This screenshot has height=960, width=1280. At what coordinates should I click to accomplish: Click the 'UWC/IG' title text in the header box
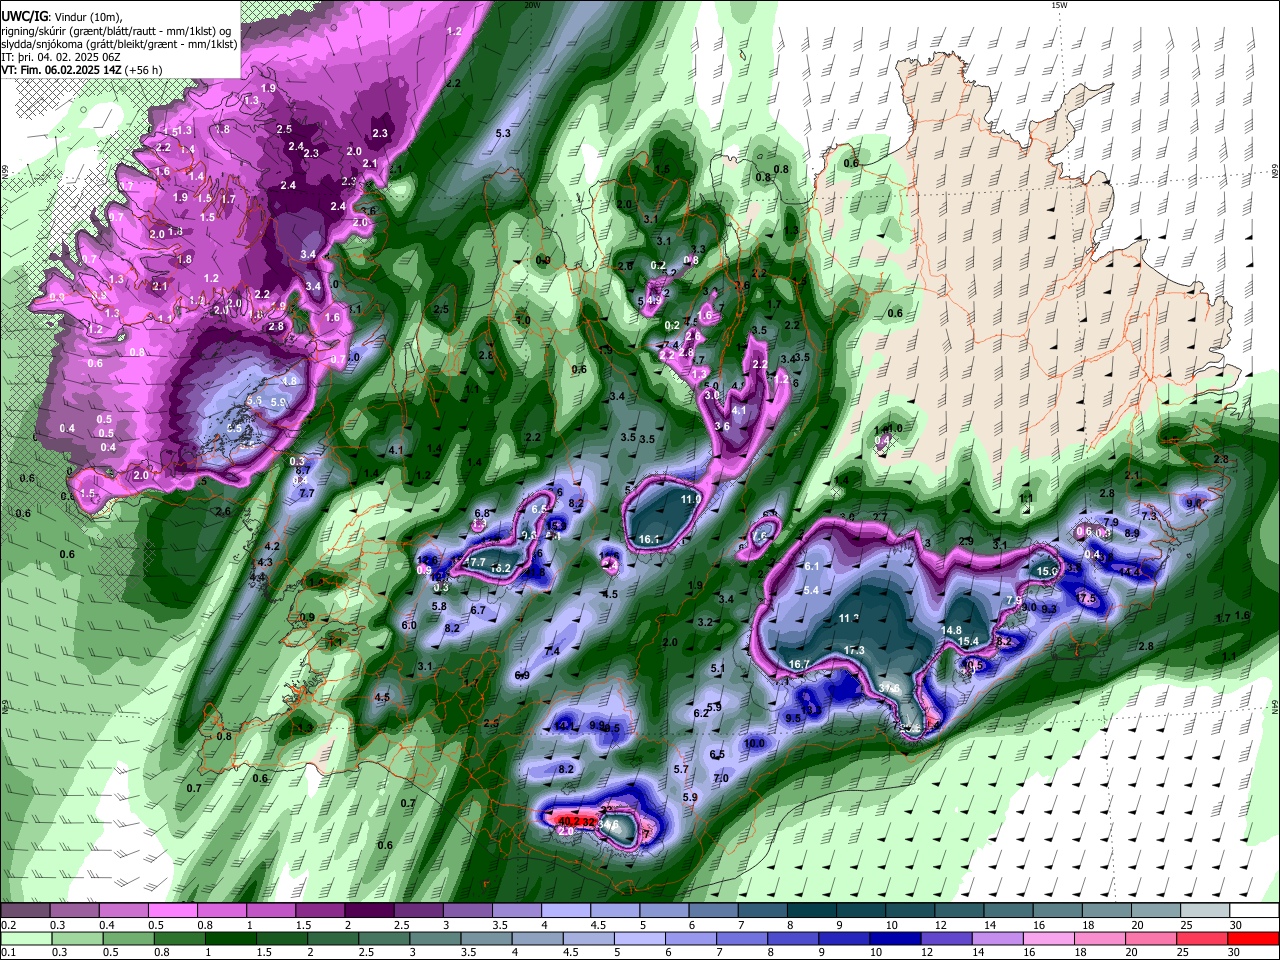pos(23,18)
